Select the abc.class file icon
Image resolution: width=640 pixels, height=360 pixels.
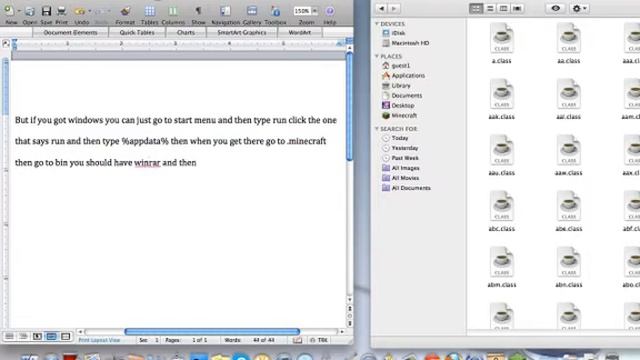[x=502, y=206]
